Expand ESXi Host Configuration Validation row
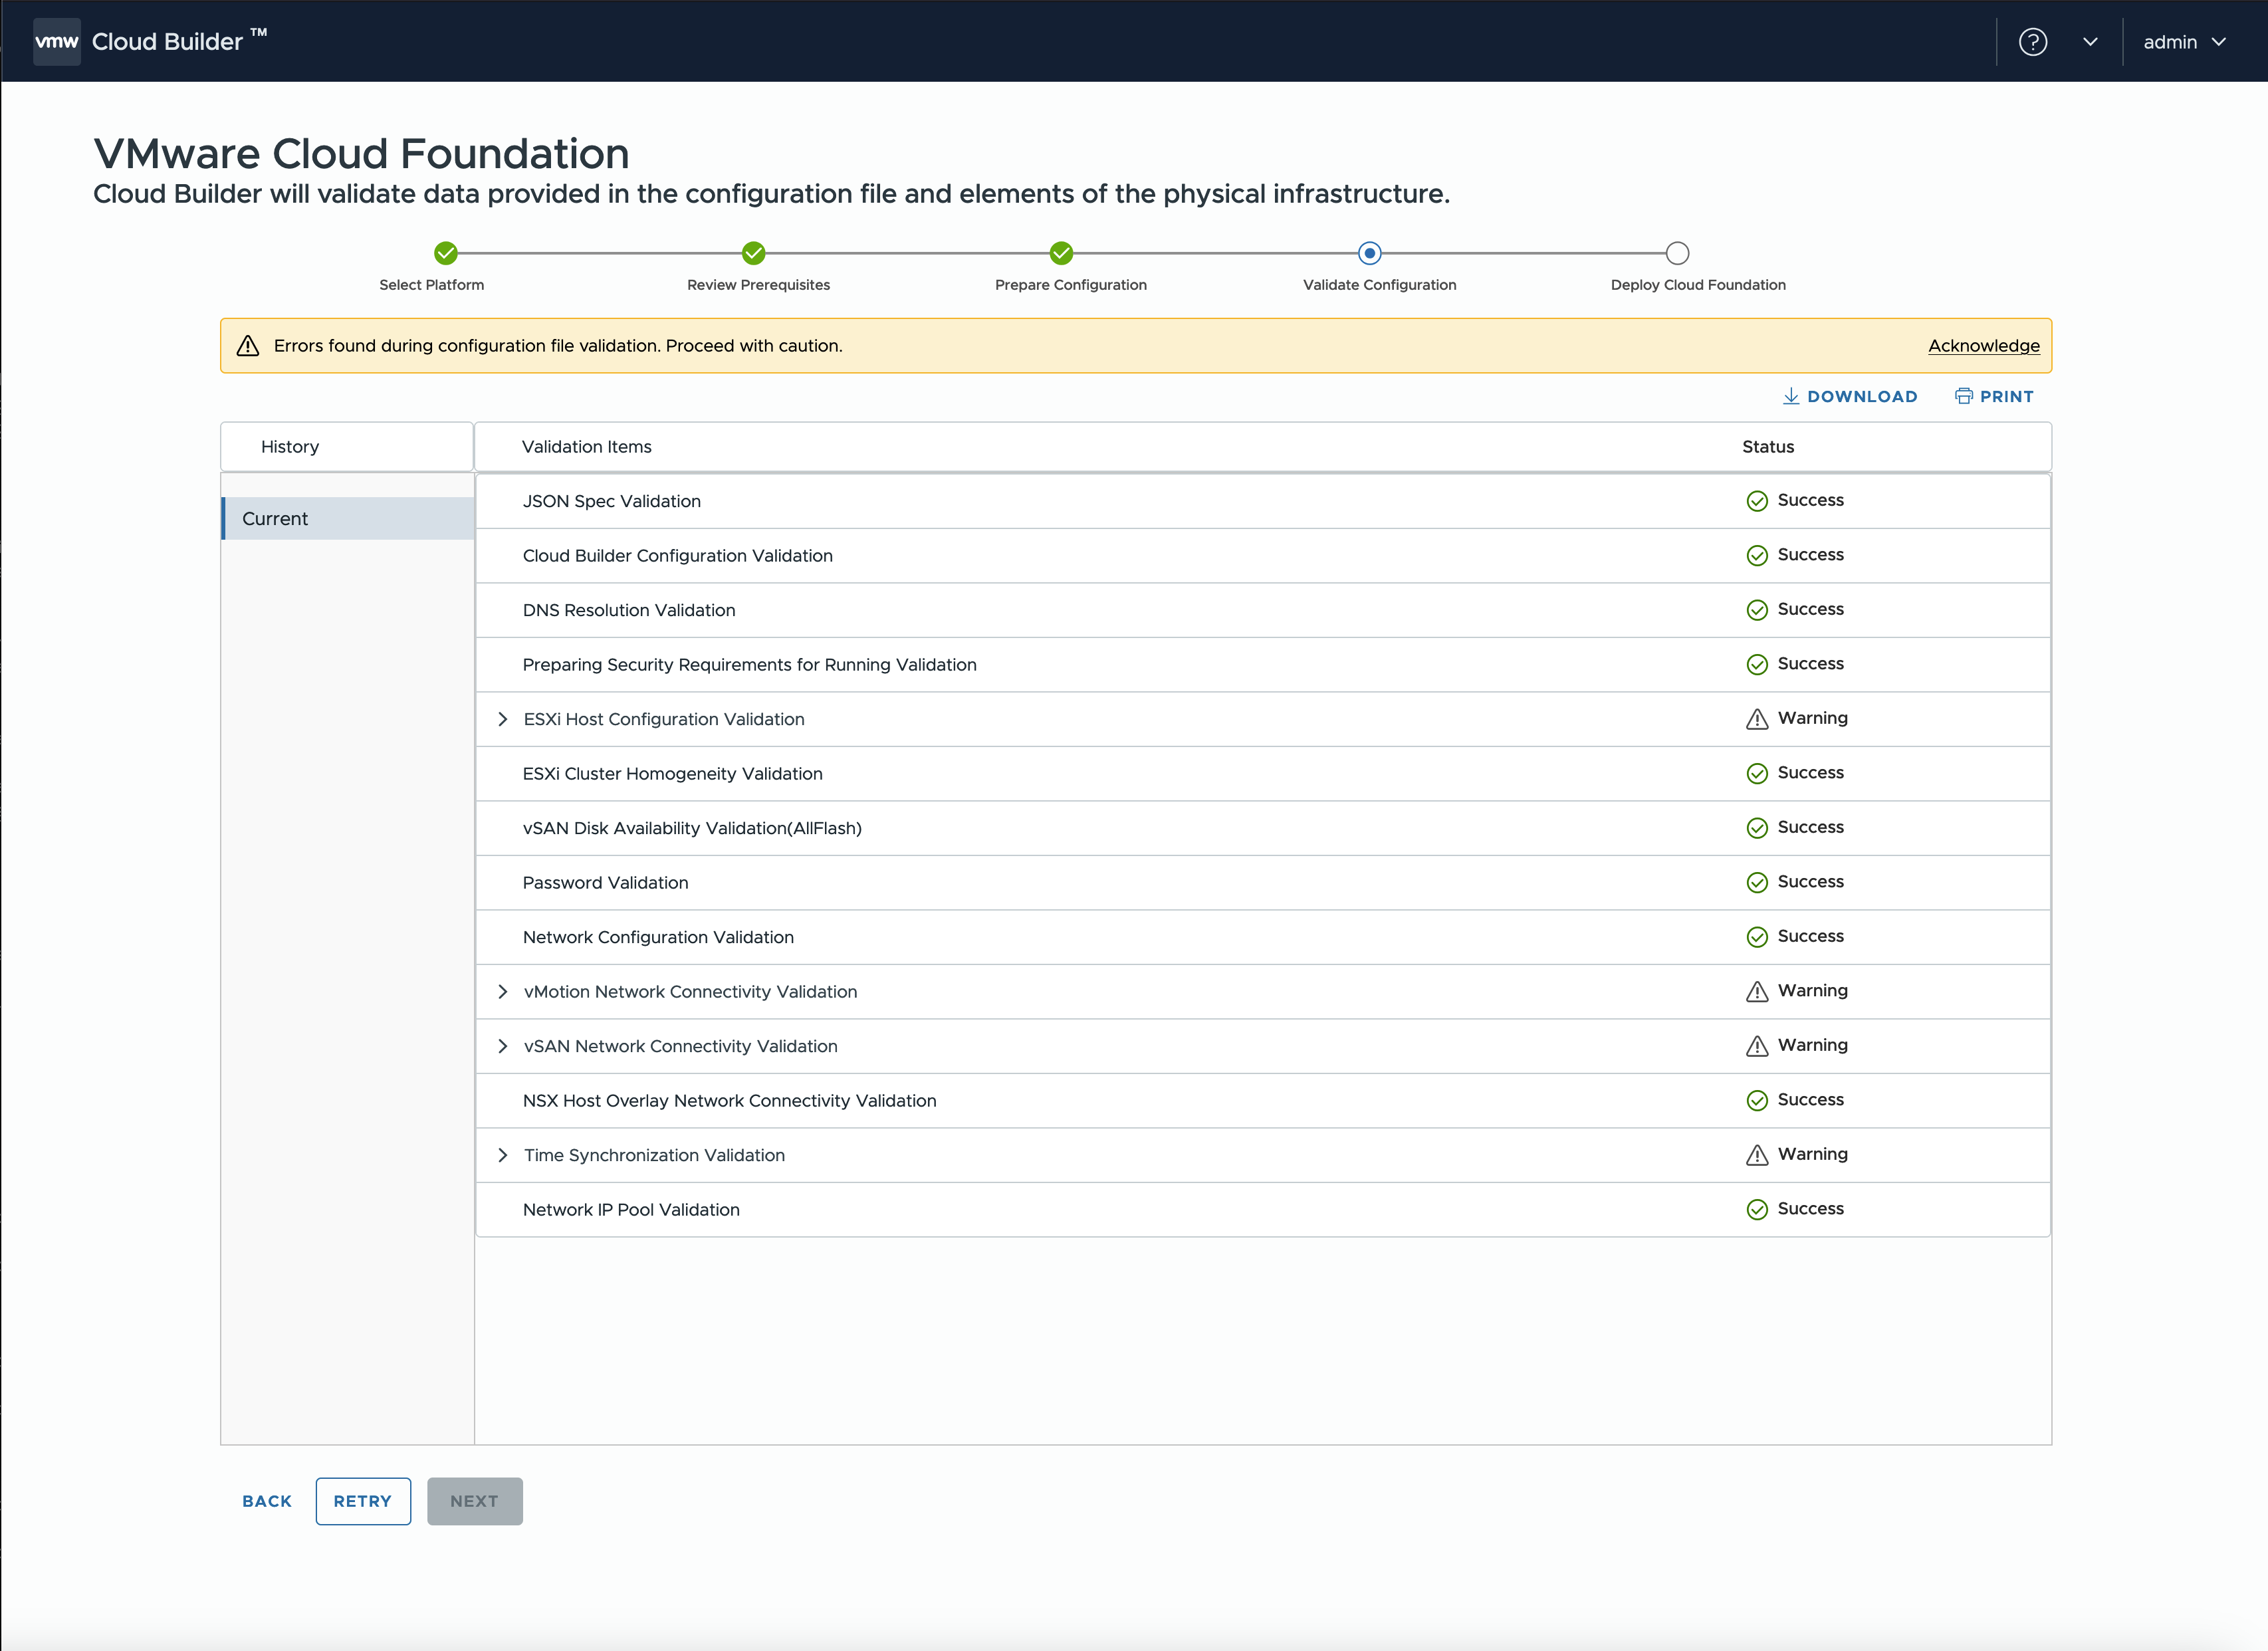Image resolution: width=2268 pixels, height=1651 pixels. [x=503, y=719]
